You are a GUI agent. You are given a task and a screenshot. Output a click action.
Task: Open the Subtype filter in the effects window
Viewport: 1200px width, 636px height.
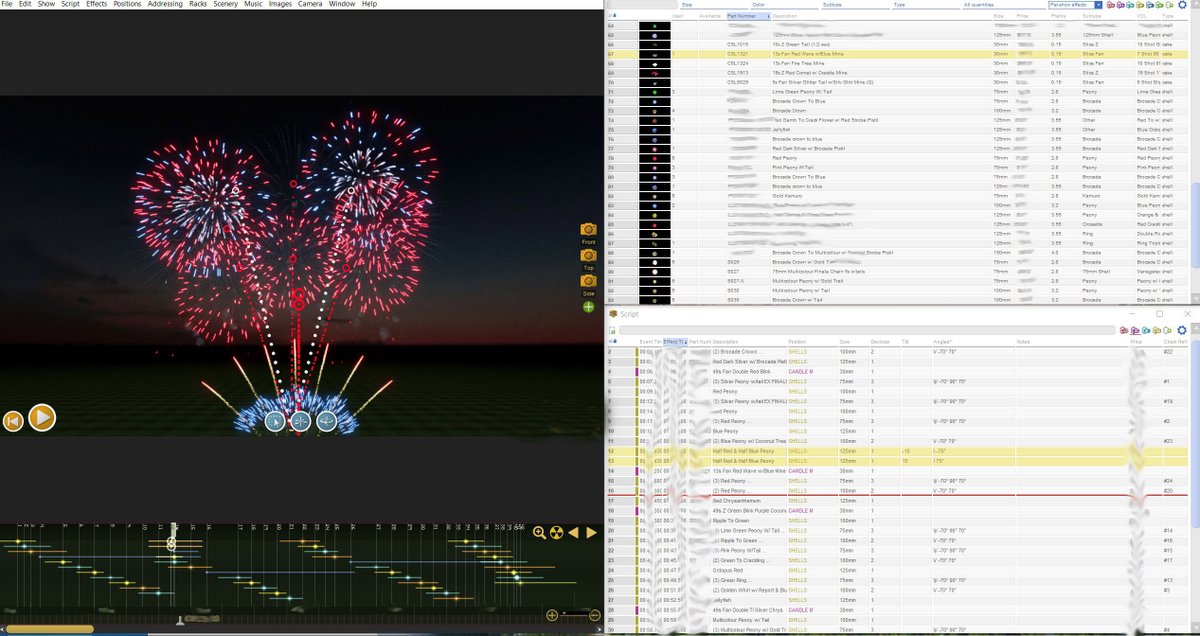click(855, 5)
